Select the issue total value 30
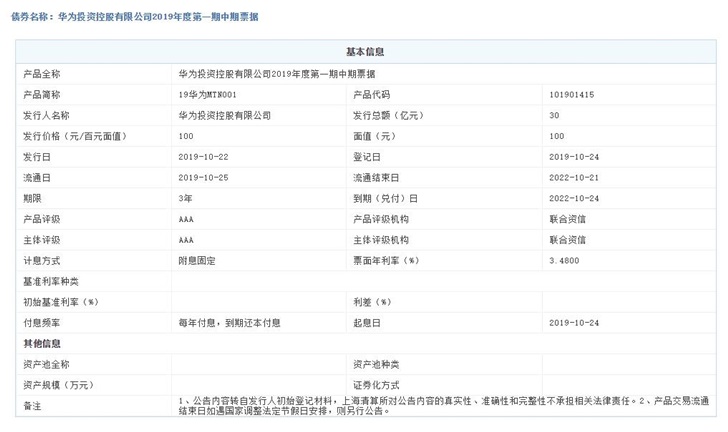The image size is (728, 432). (554, 115)
